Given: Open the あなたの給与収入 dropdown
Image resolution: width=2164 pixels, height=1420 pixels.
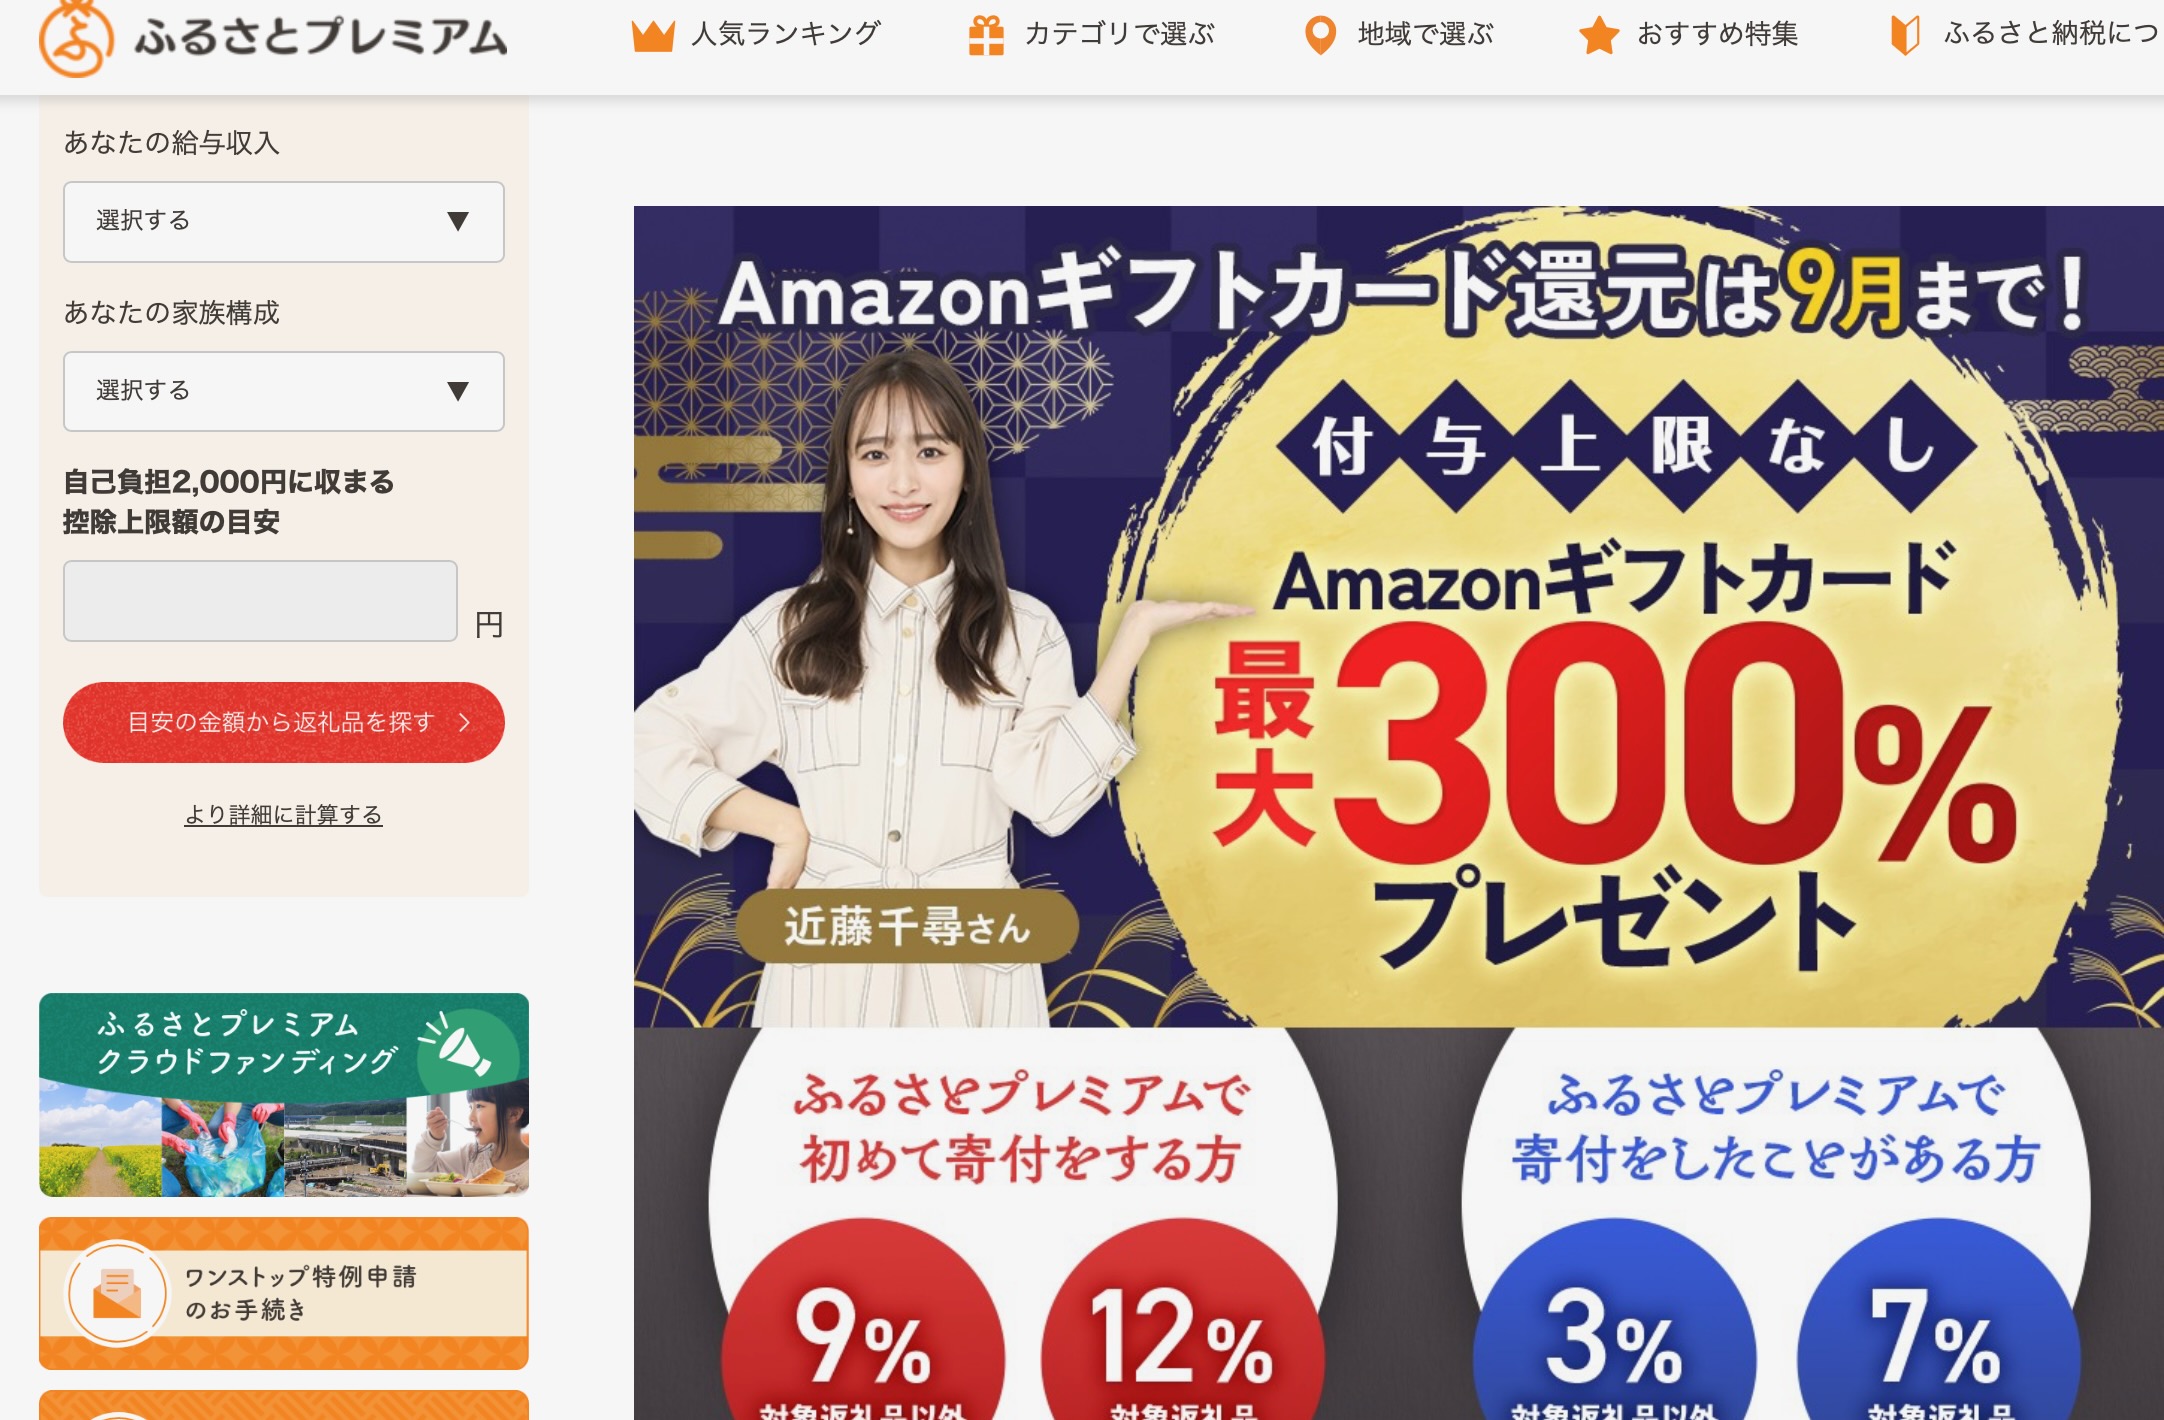Looking at the screenshot, I should 284,221.
